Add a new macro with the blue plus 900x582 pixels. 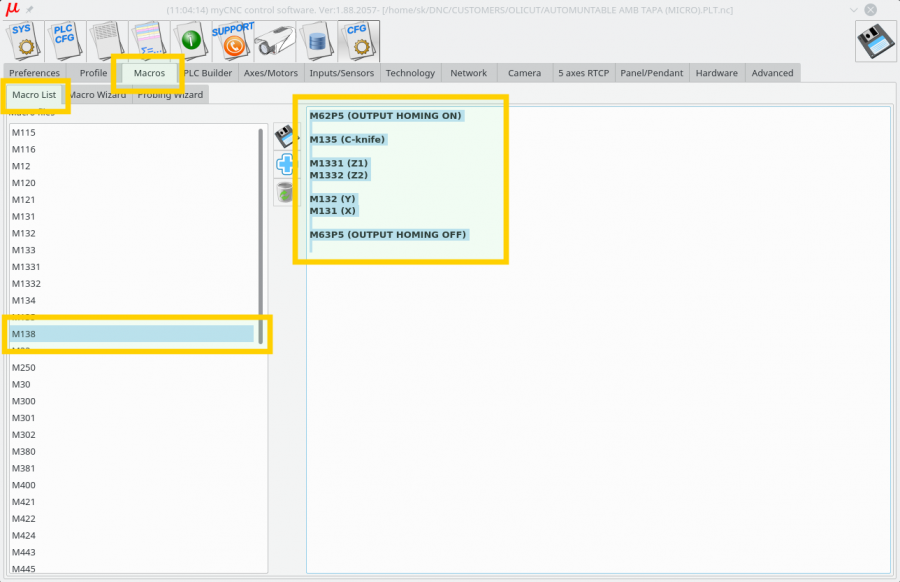(x=284, y=164)
